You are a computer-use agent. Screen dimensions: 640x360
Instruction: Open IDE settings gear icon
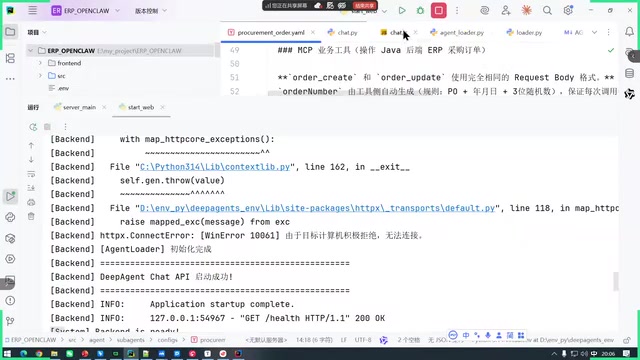tap(568, 11)
